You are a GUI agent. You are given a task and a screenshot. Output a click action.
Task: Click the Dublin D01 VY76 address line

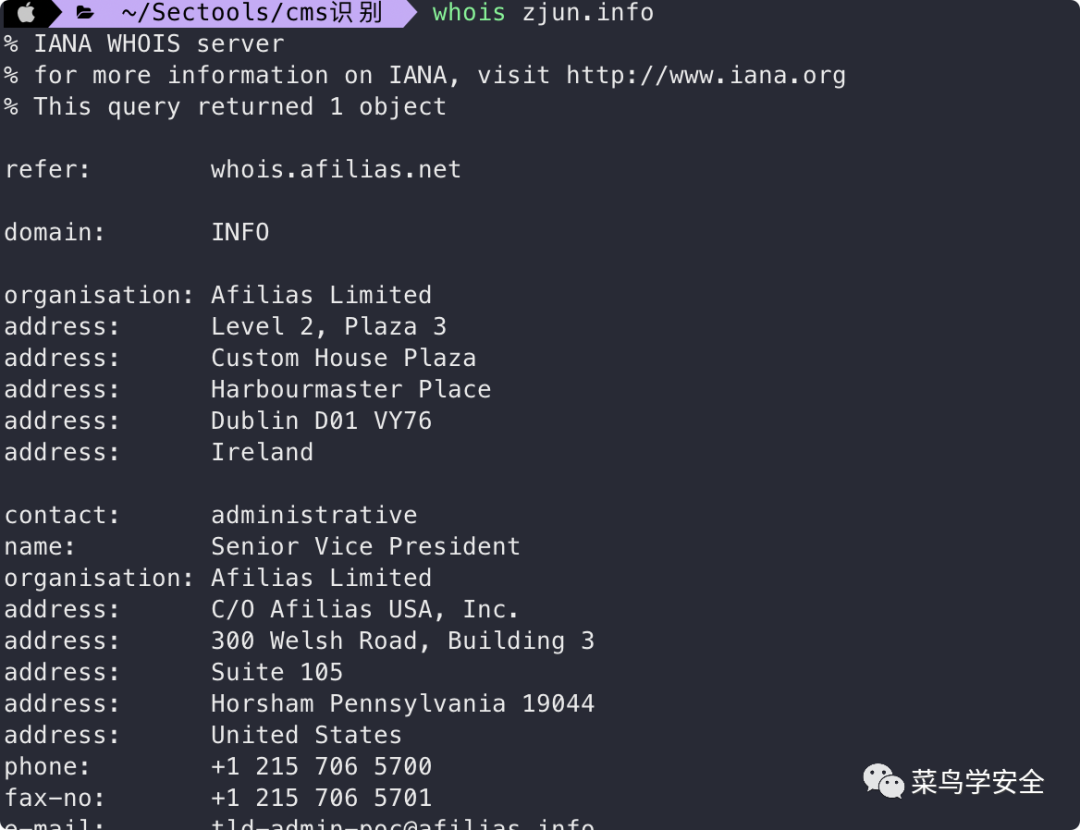(321, 421)
